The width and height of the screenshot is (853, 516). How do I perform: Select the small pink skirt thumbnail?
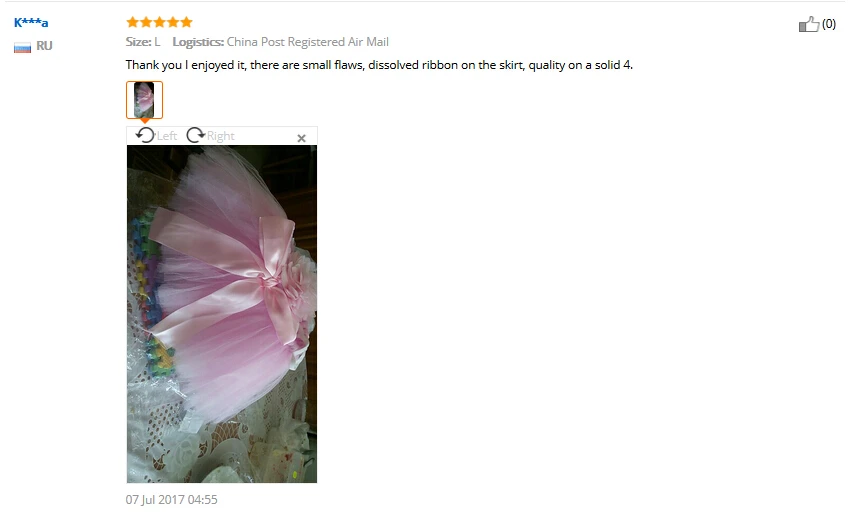pyautogui.click(x=144, y=100)
